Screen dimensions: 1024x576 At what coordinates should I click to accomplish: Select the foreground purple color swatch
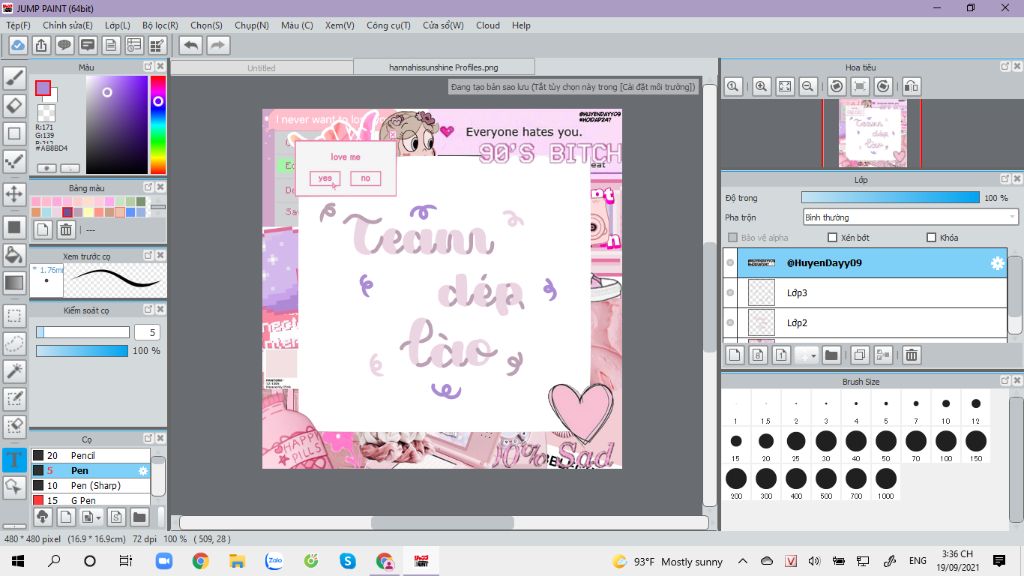[43, 88]
